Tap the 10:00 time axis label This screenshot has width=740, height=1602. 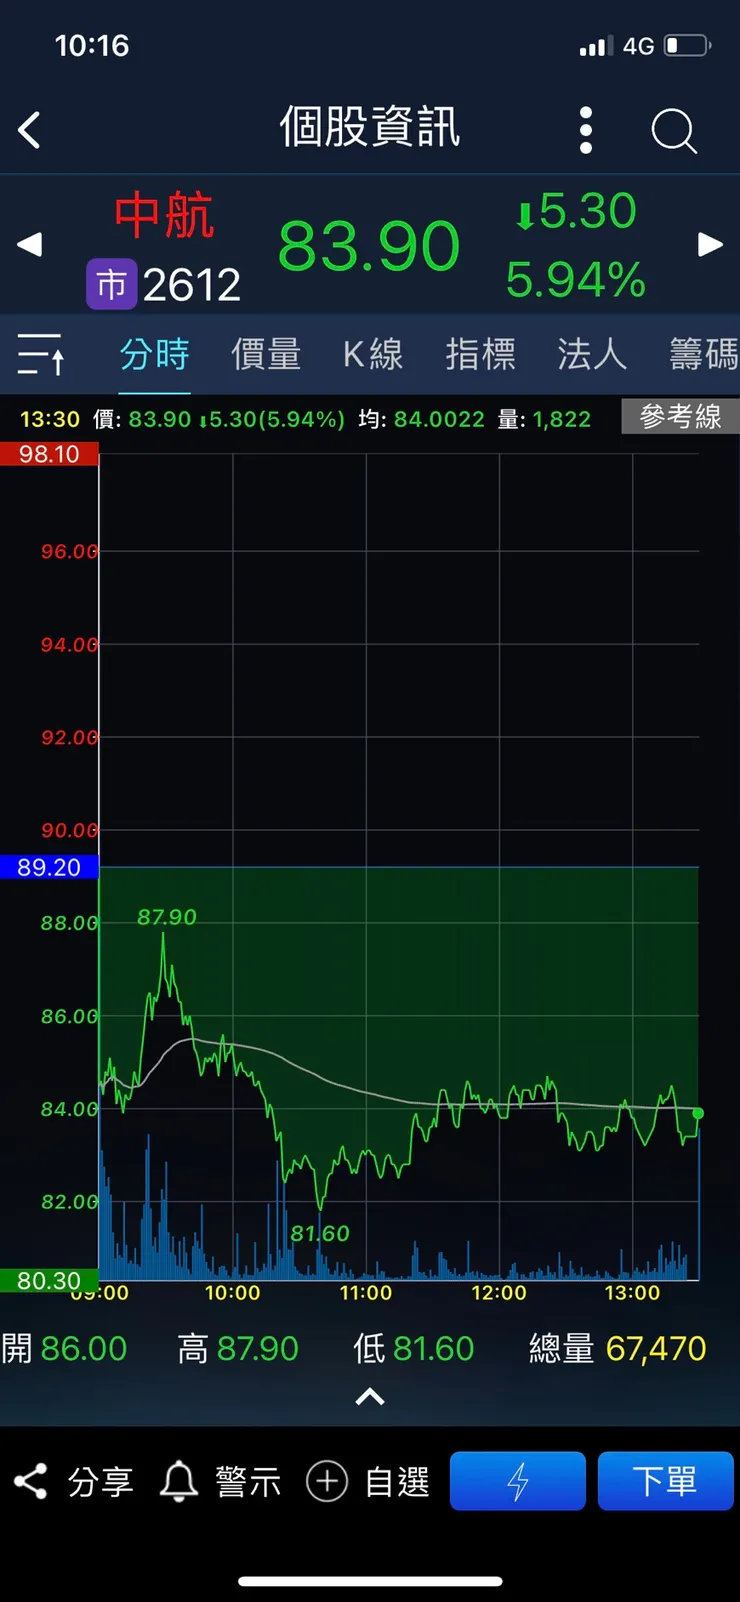pyautogui.click(x=233, y=1293)
